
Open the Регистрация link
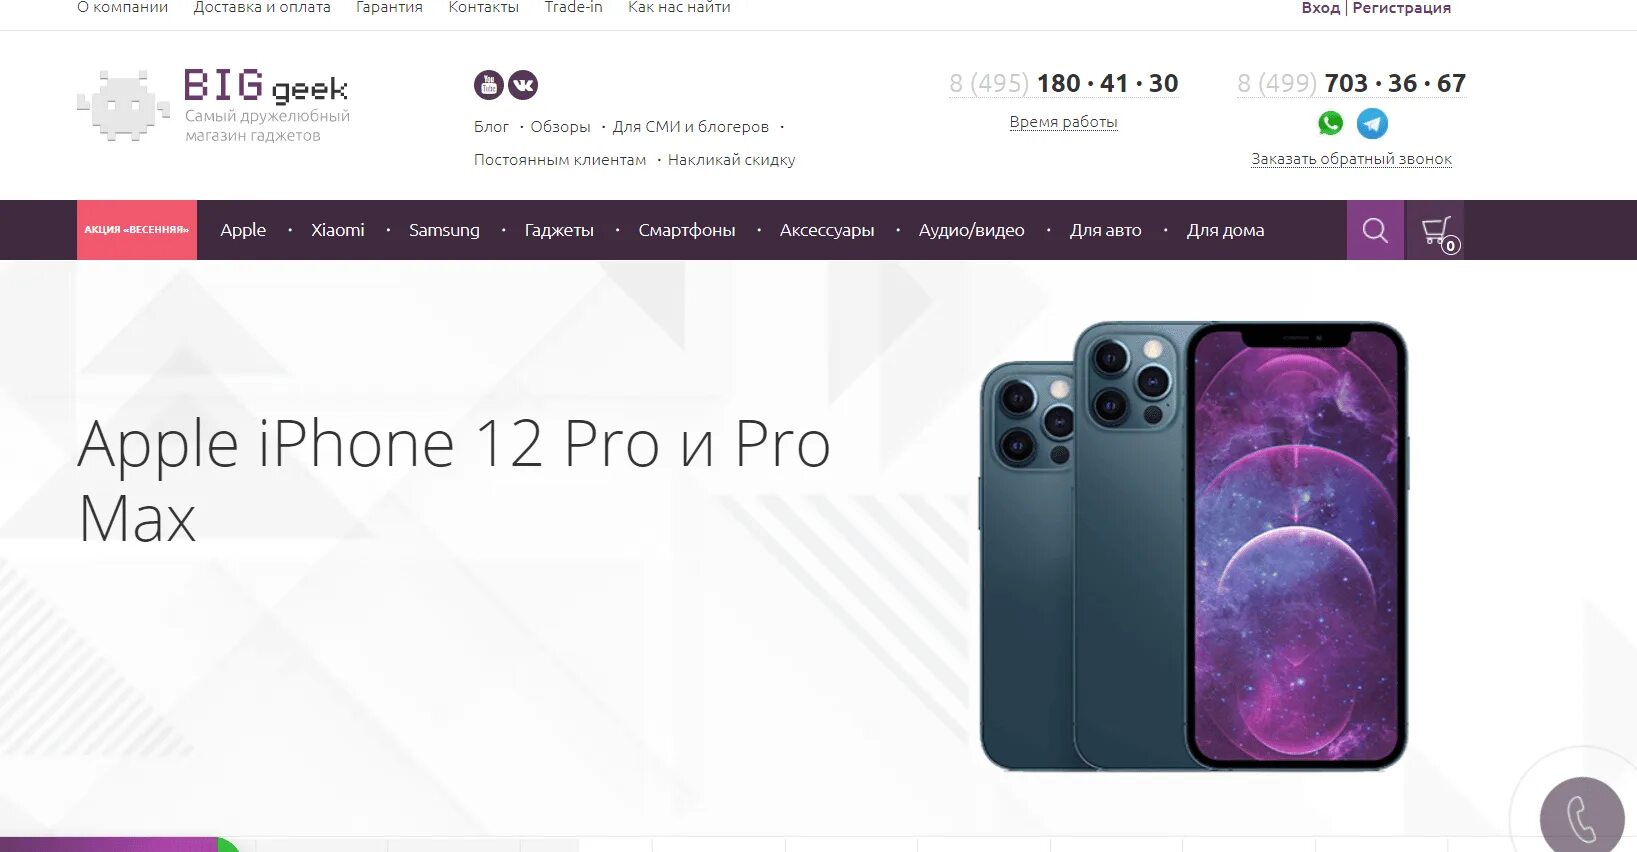pyautogui.click(x=1401, y=8)
